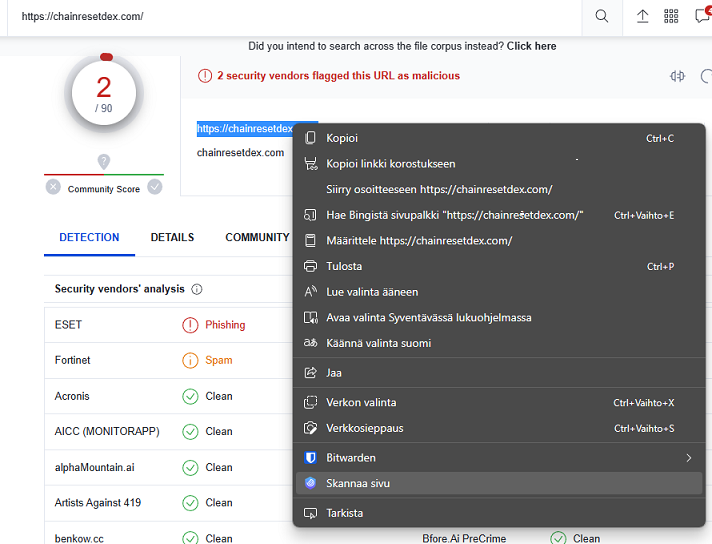
Task: Expand the Bitwarden submenu arrow
Action: click(688, 458)
